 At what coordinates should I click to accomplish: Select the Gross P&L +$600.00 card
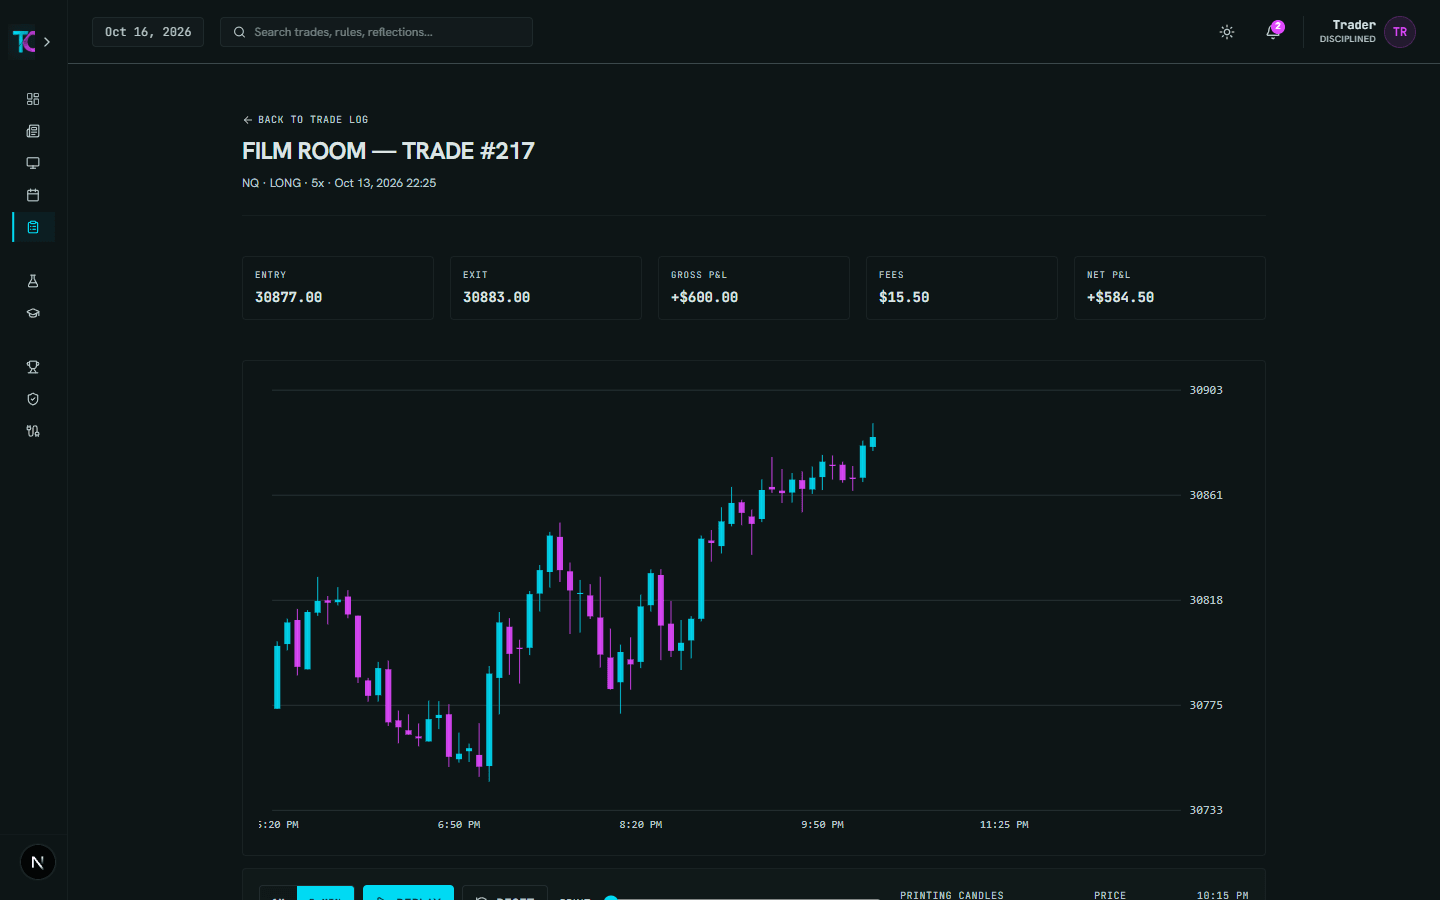coord(754,288)
